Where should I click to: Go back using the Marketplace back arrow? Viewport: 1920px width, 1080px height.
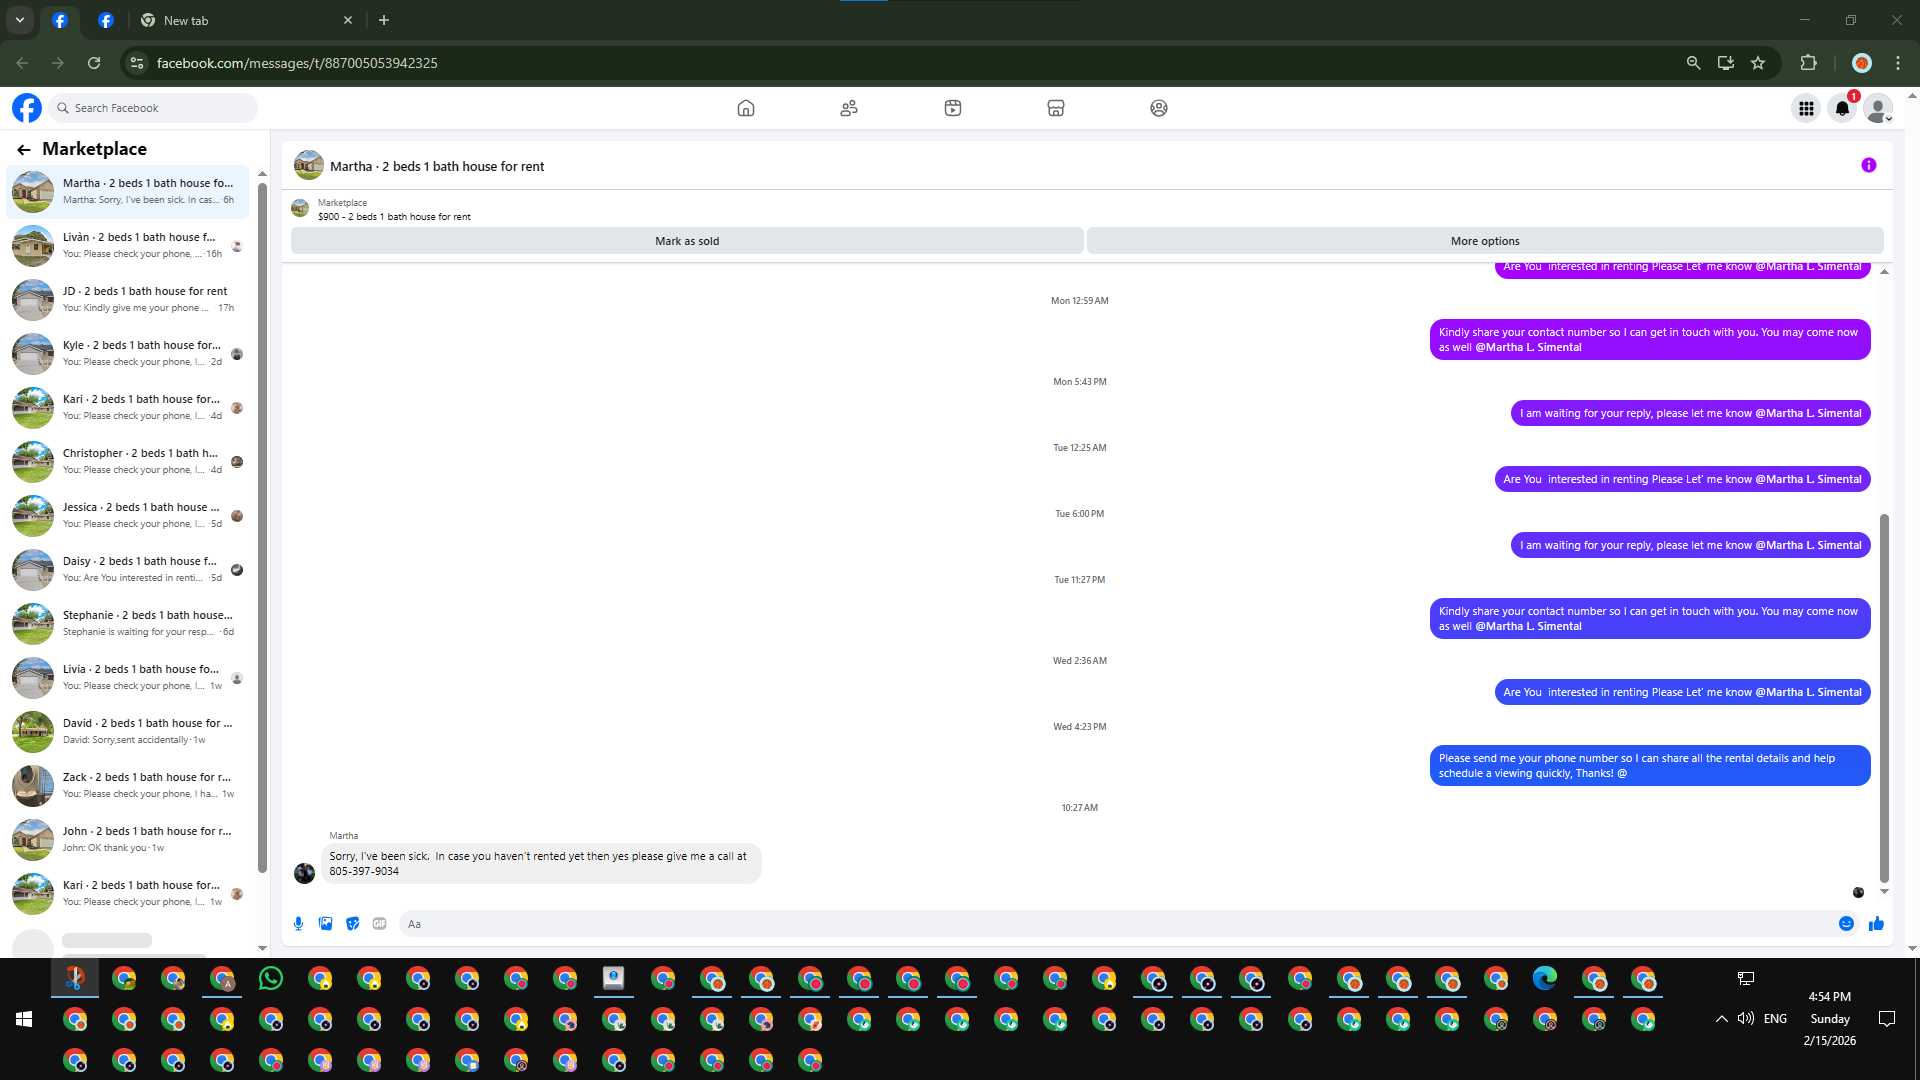click(24, 149)
